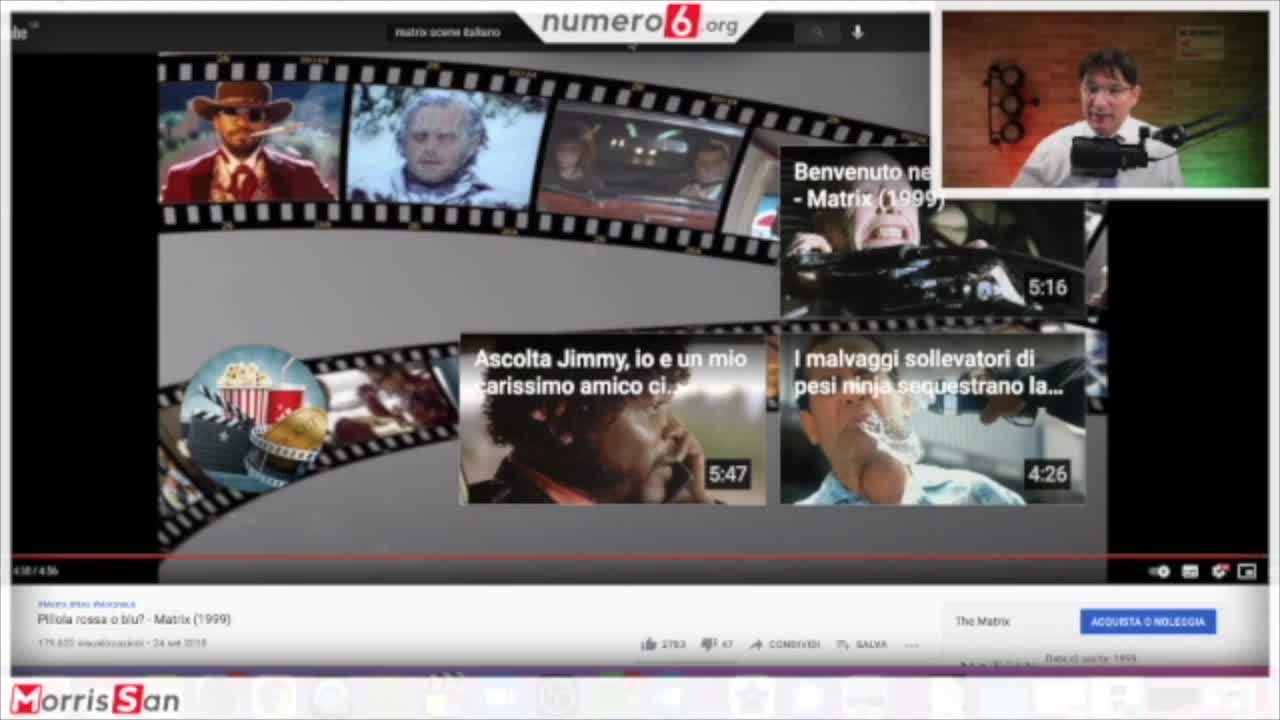1280x720 pixels.
Task: Click the ACQUISTA O NOLEGGIA button
Action: coord(1148,621)
